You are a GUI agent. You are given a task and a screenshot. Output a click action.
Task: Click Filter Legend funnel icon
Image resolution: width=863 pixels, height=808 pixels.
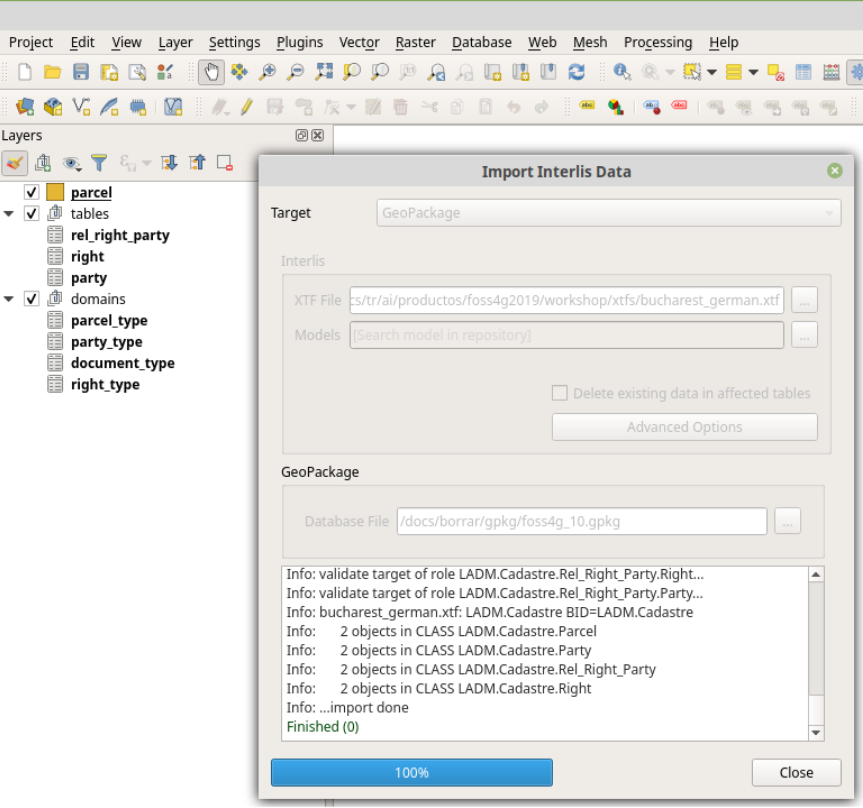tap(99, 163)
